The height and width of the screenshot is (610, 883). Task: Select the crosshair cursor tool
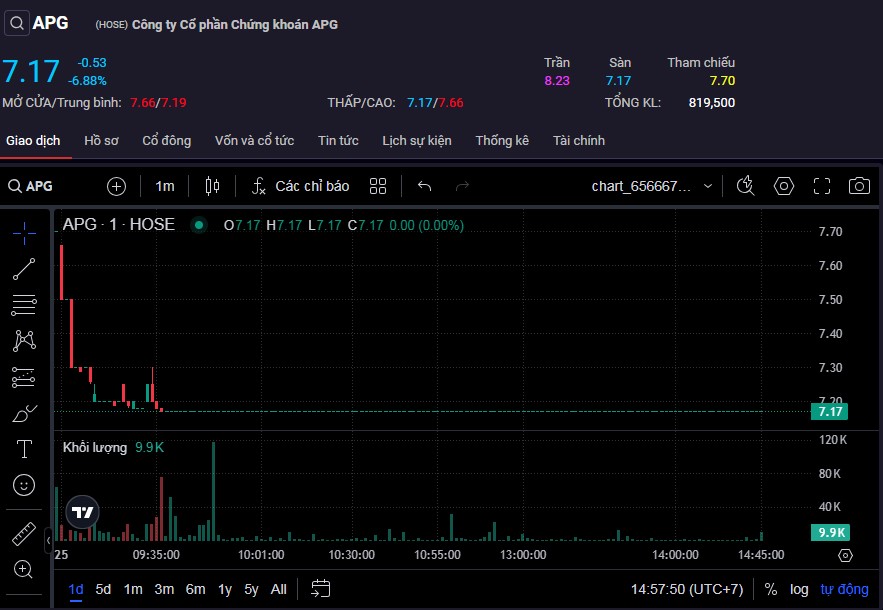pos(24,232)
